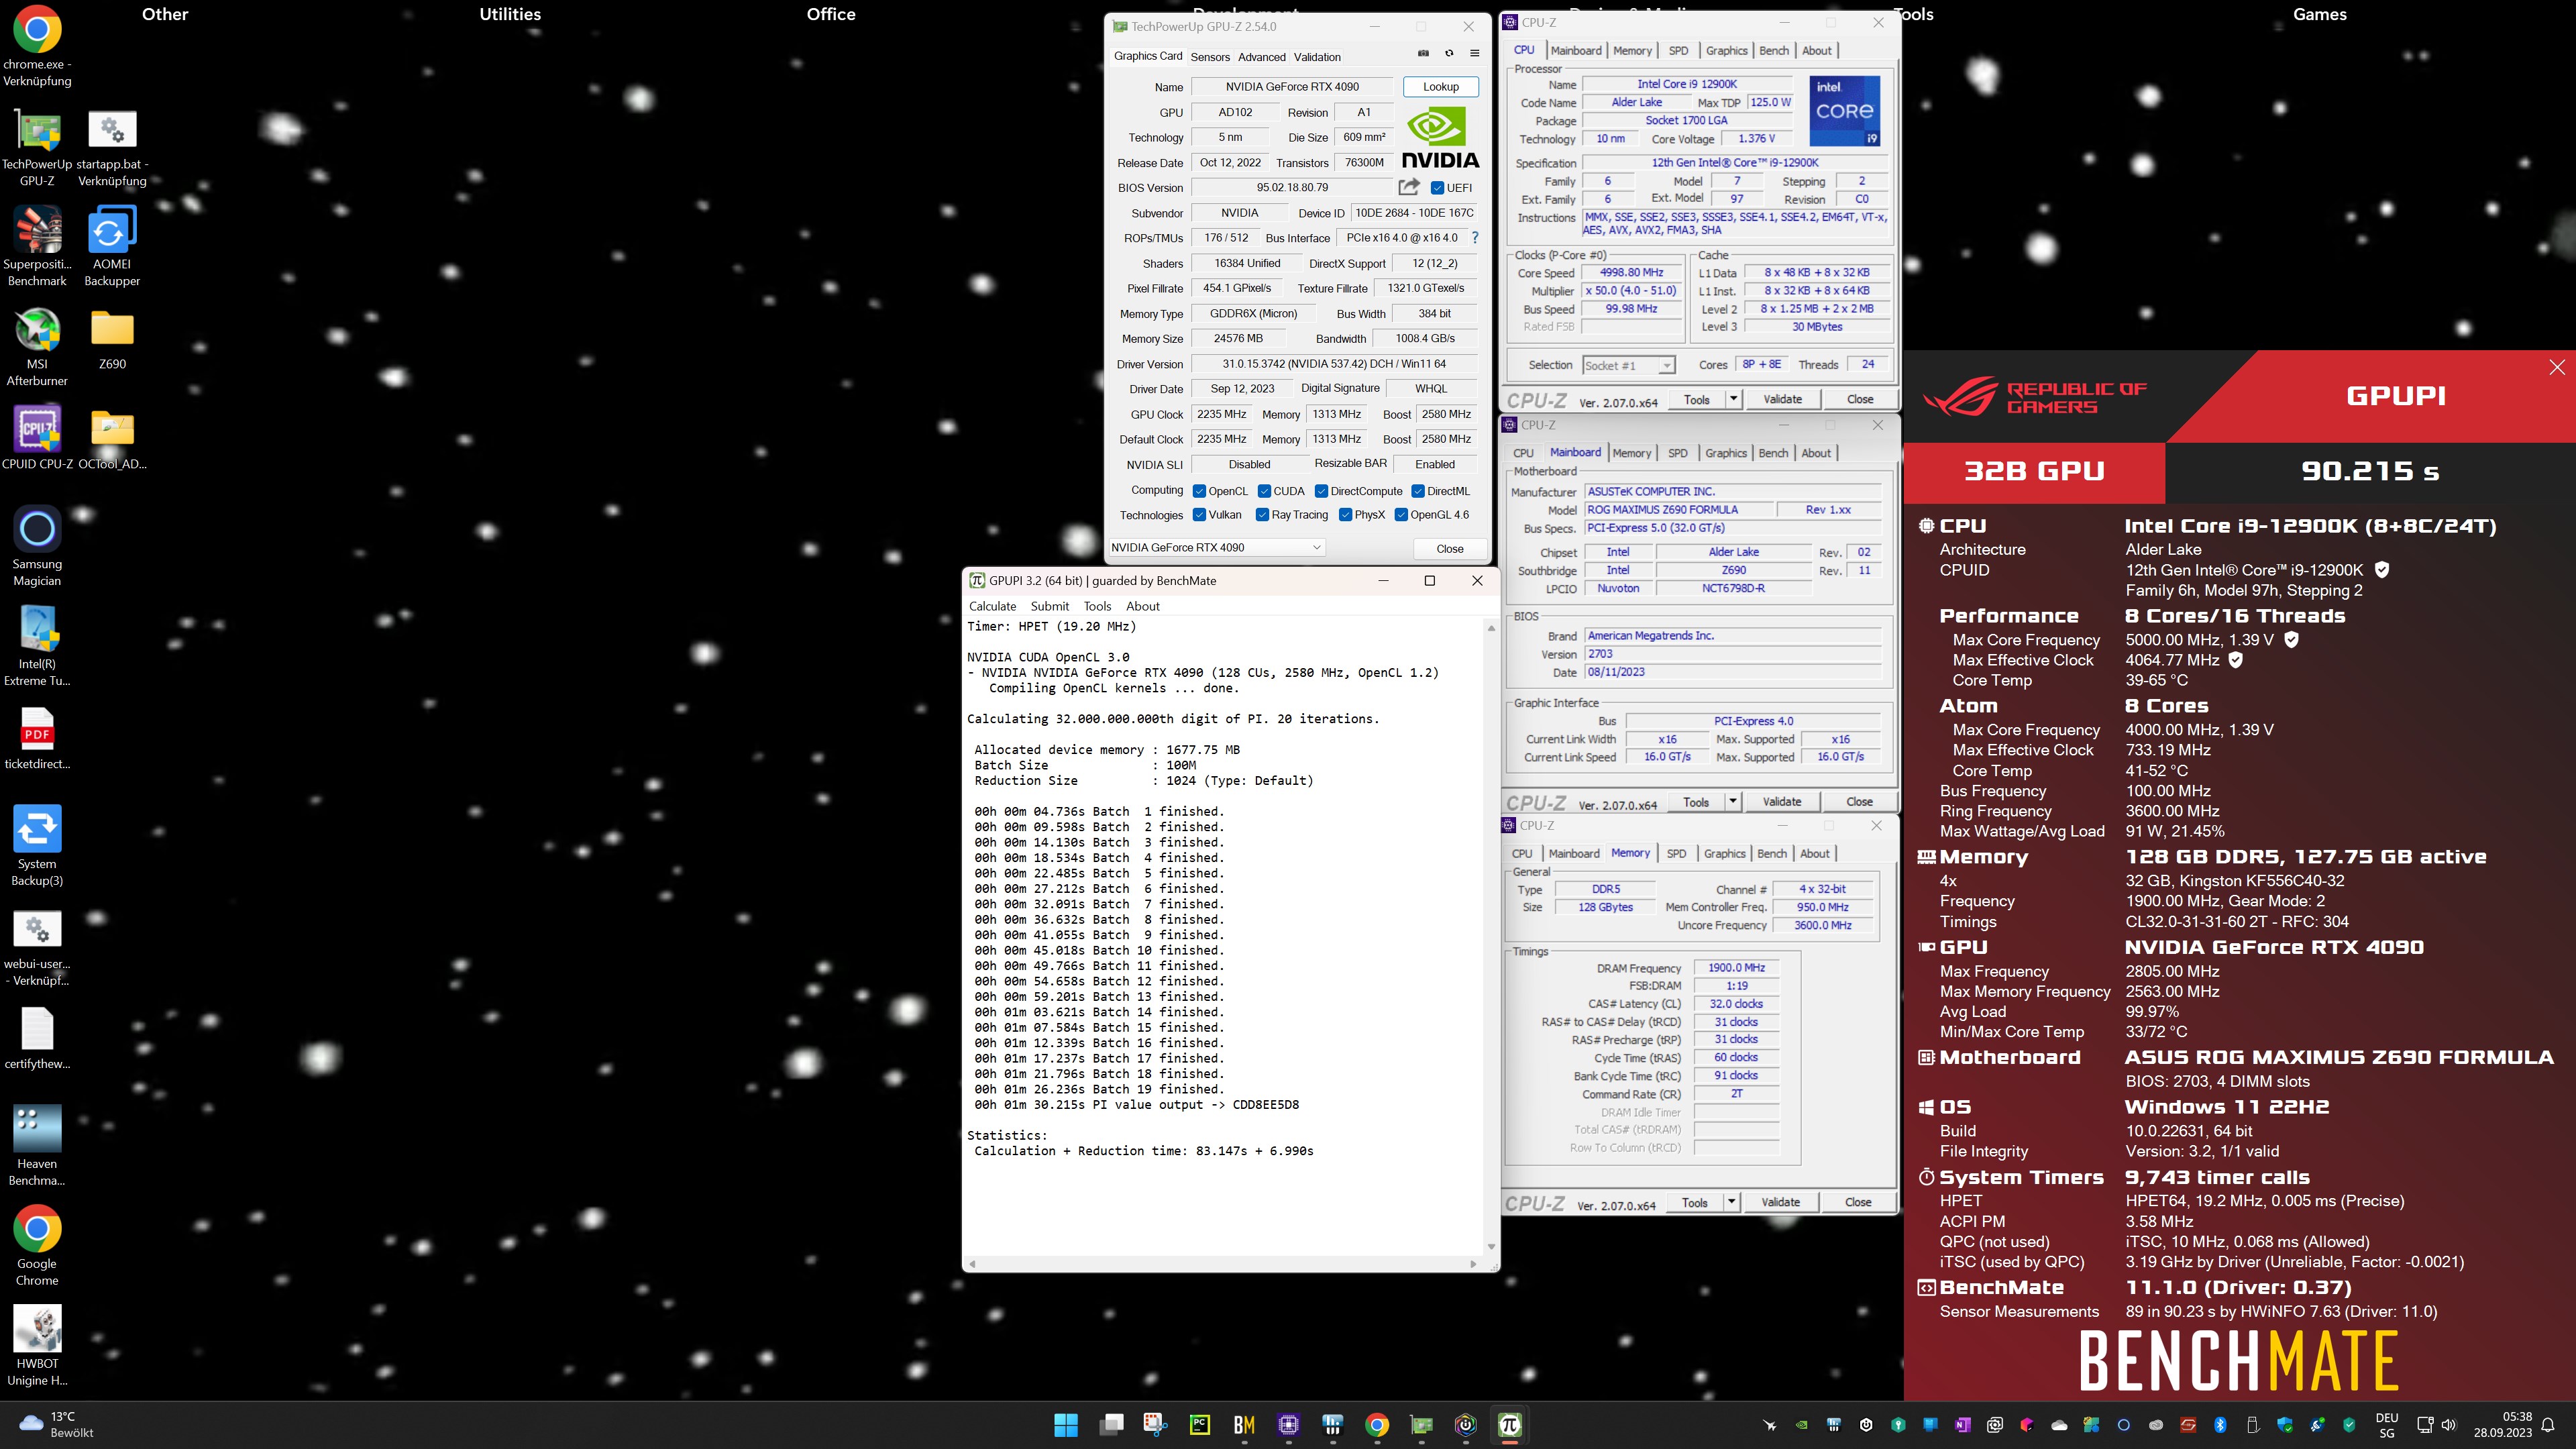Open the GPU-Z hamburger menu
Image resolution: width=2576 pixels, height=1449 pixels.
pyautogui.click(x=1474, y=54)
